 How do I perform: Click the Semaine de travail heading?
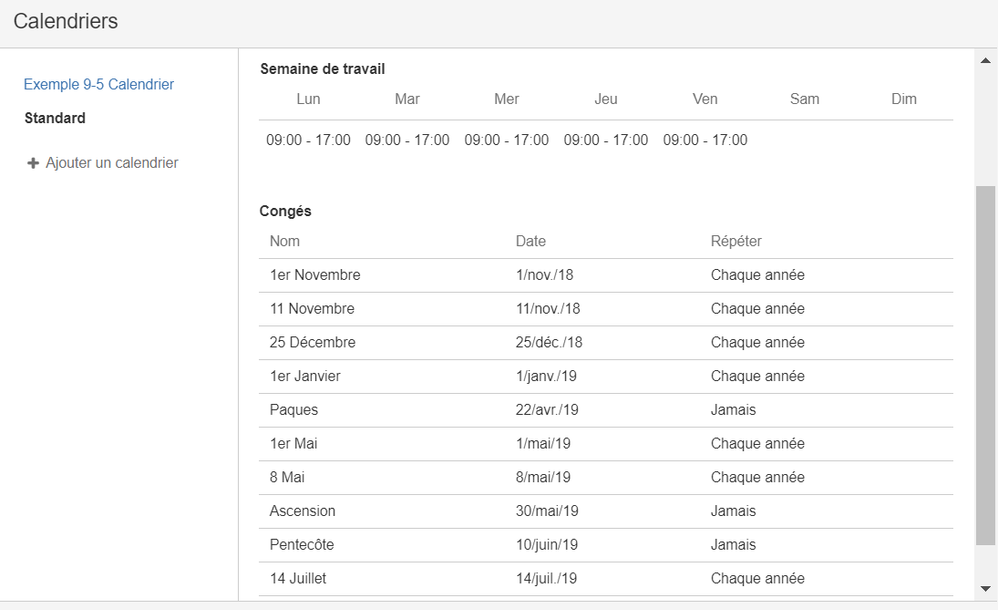click(323, 69)
